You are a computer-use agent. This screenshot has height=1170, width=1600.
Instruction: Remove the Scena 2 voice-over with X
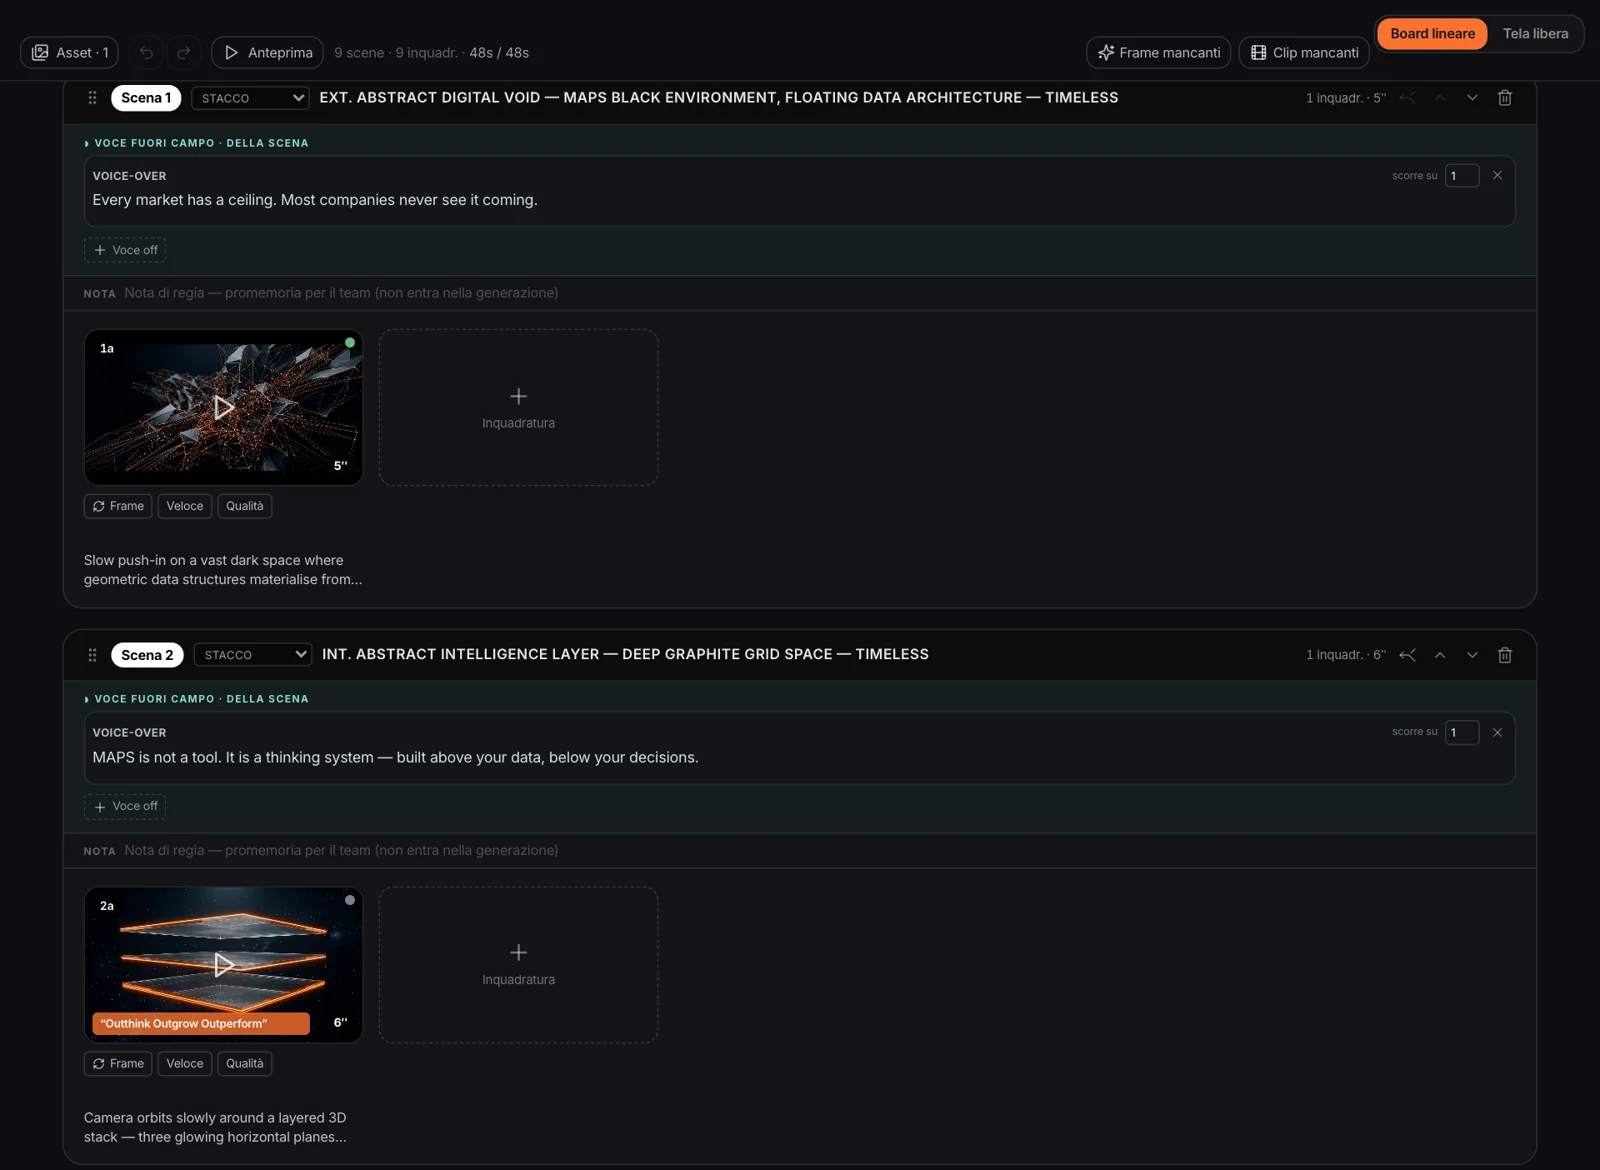1497,732
